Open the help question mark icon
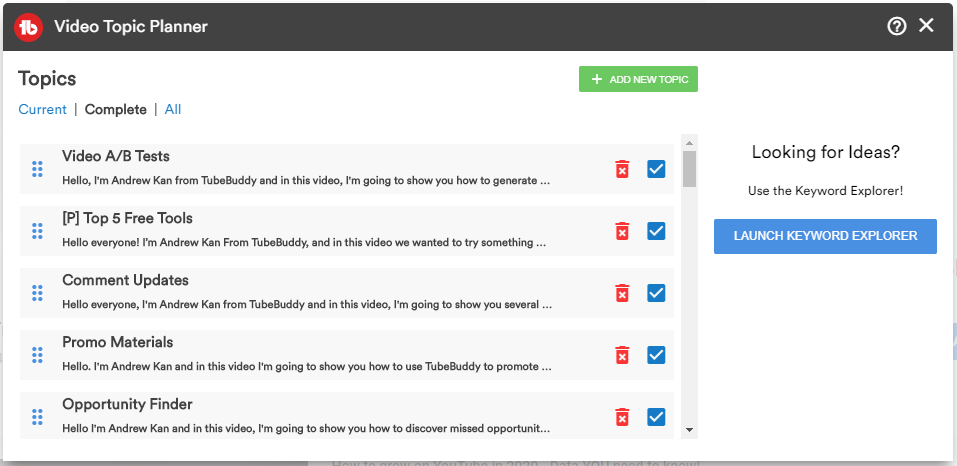The height and width of the screenshot is (466, 957). [897, 27]
